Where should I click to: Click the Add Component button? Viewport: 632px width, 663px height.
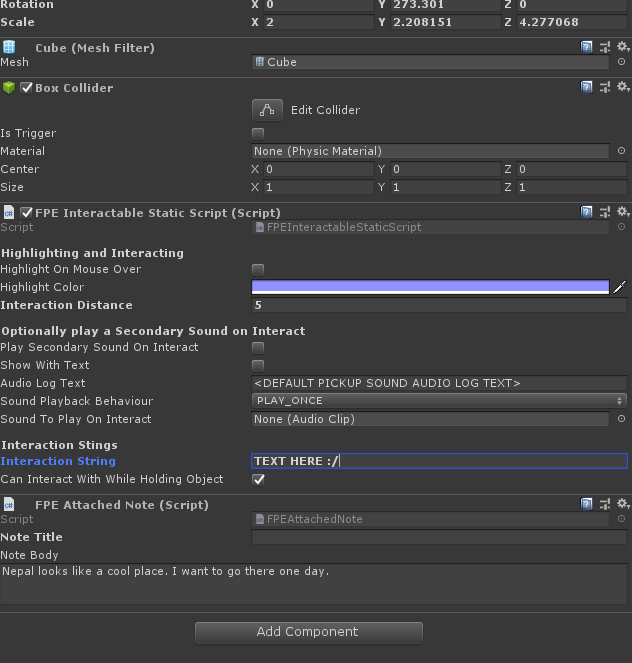(308, 632)
